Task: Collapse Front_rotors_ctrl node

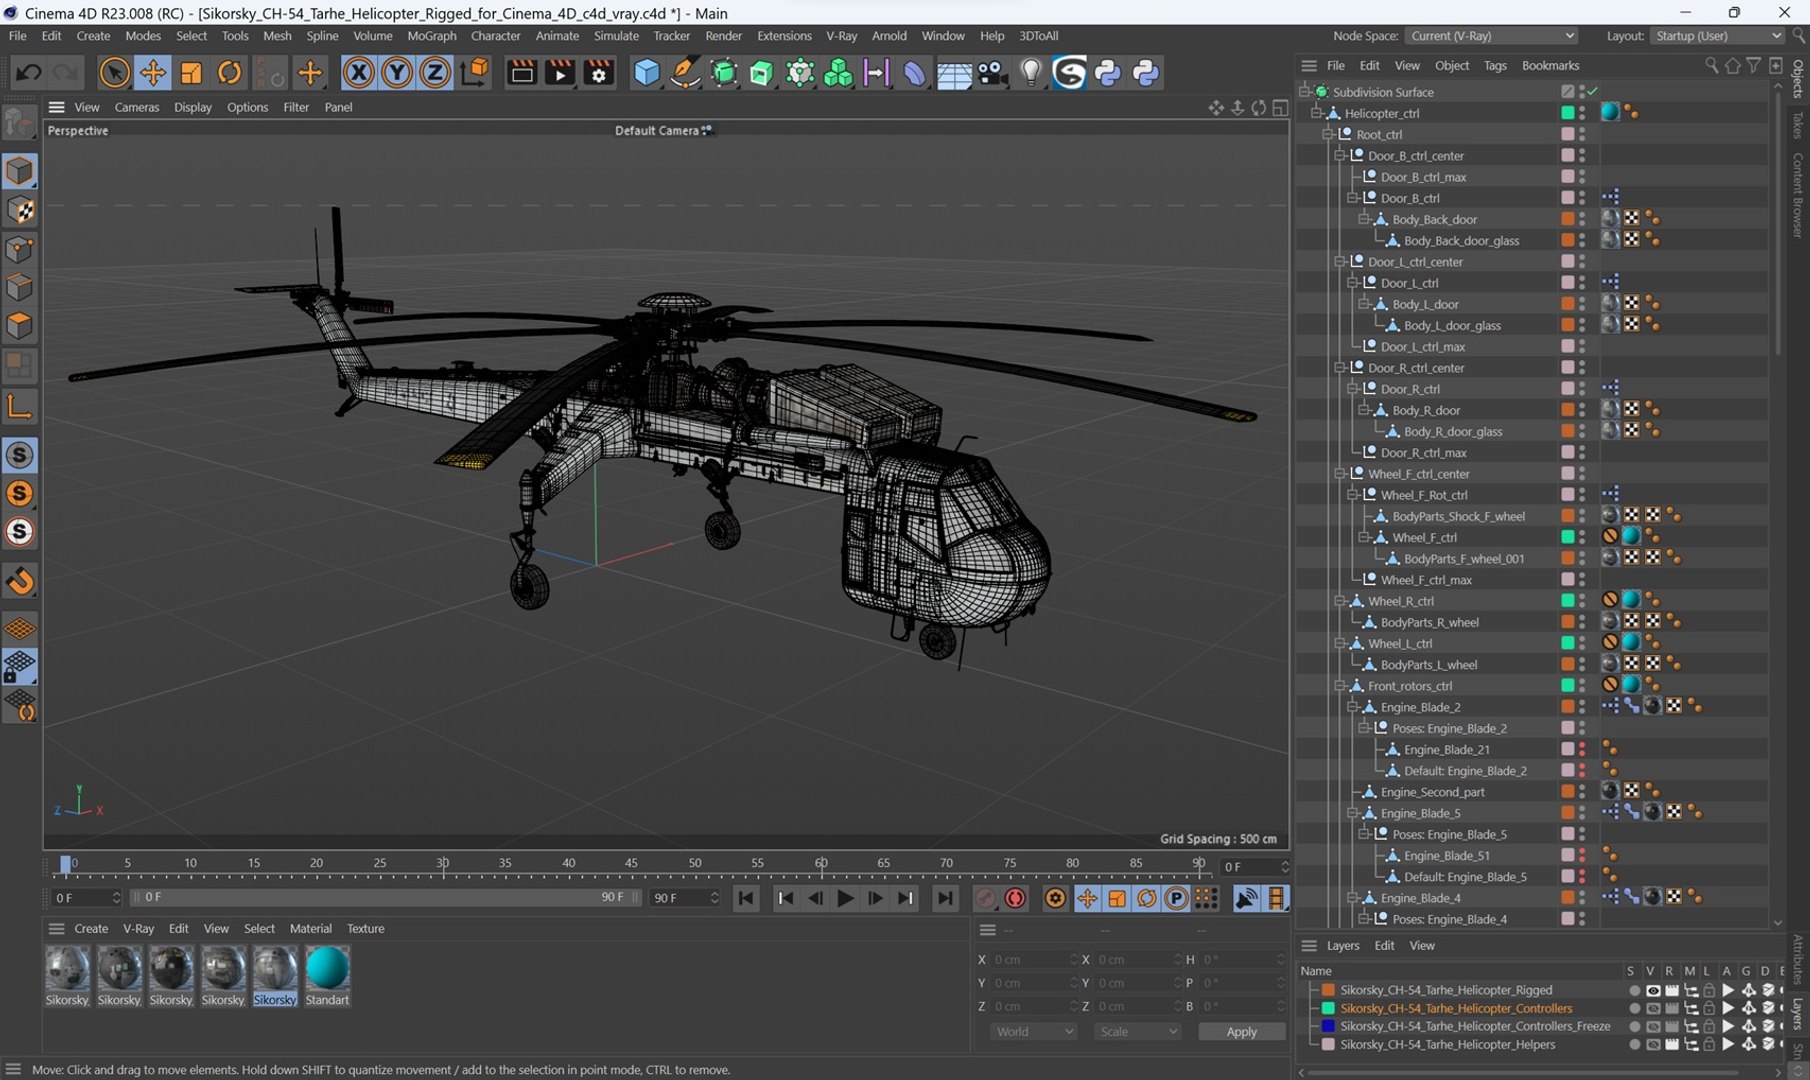Action: [x=1340, y=685]
